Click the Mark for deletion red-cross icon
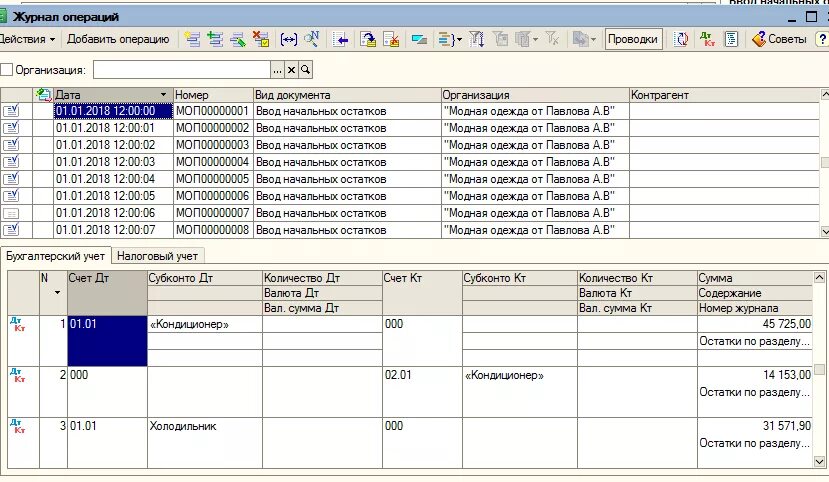This screenshot has width=829, height=482. tap(261, 39)
